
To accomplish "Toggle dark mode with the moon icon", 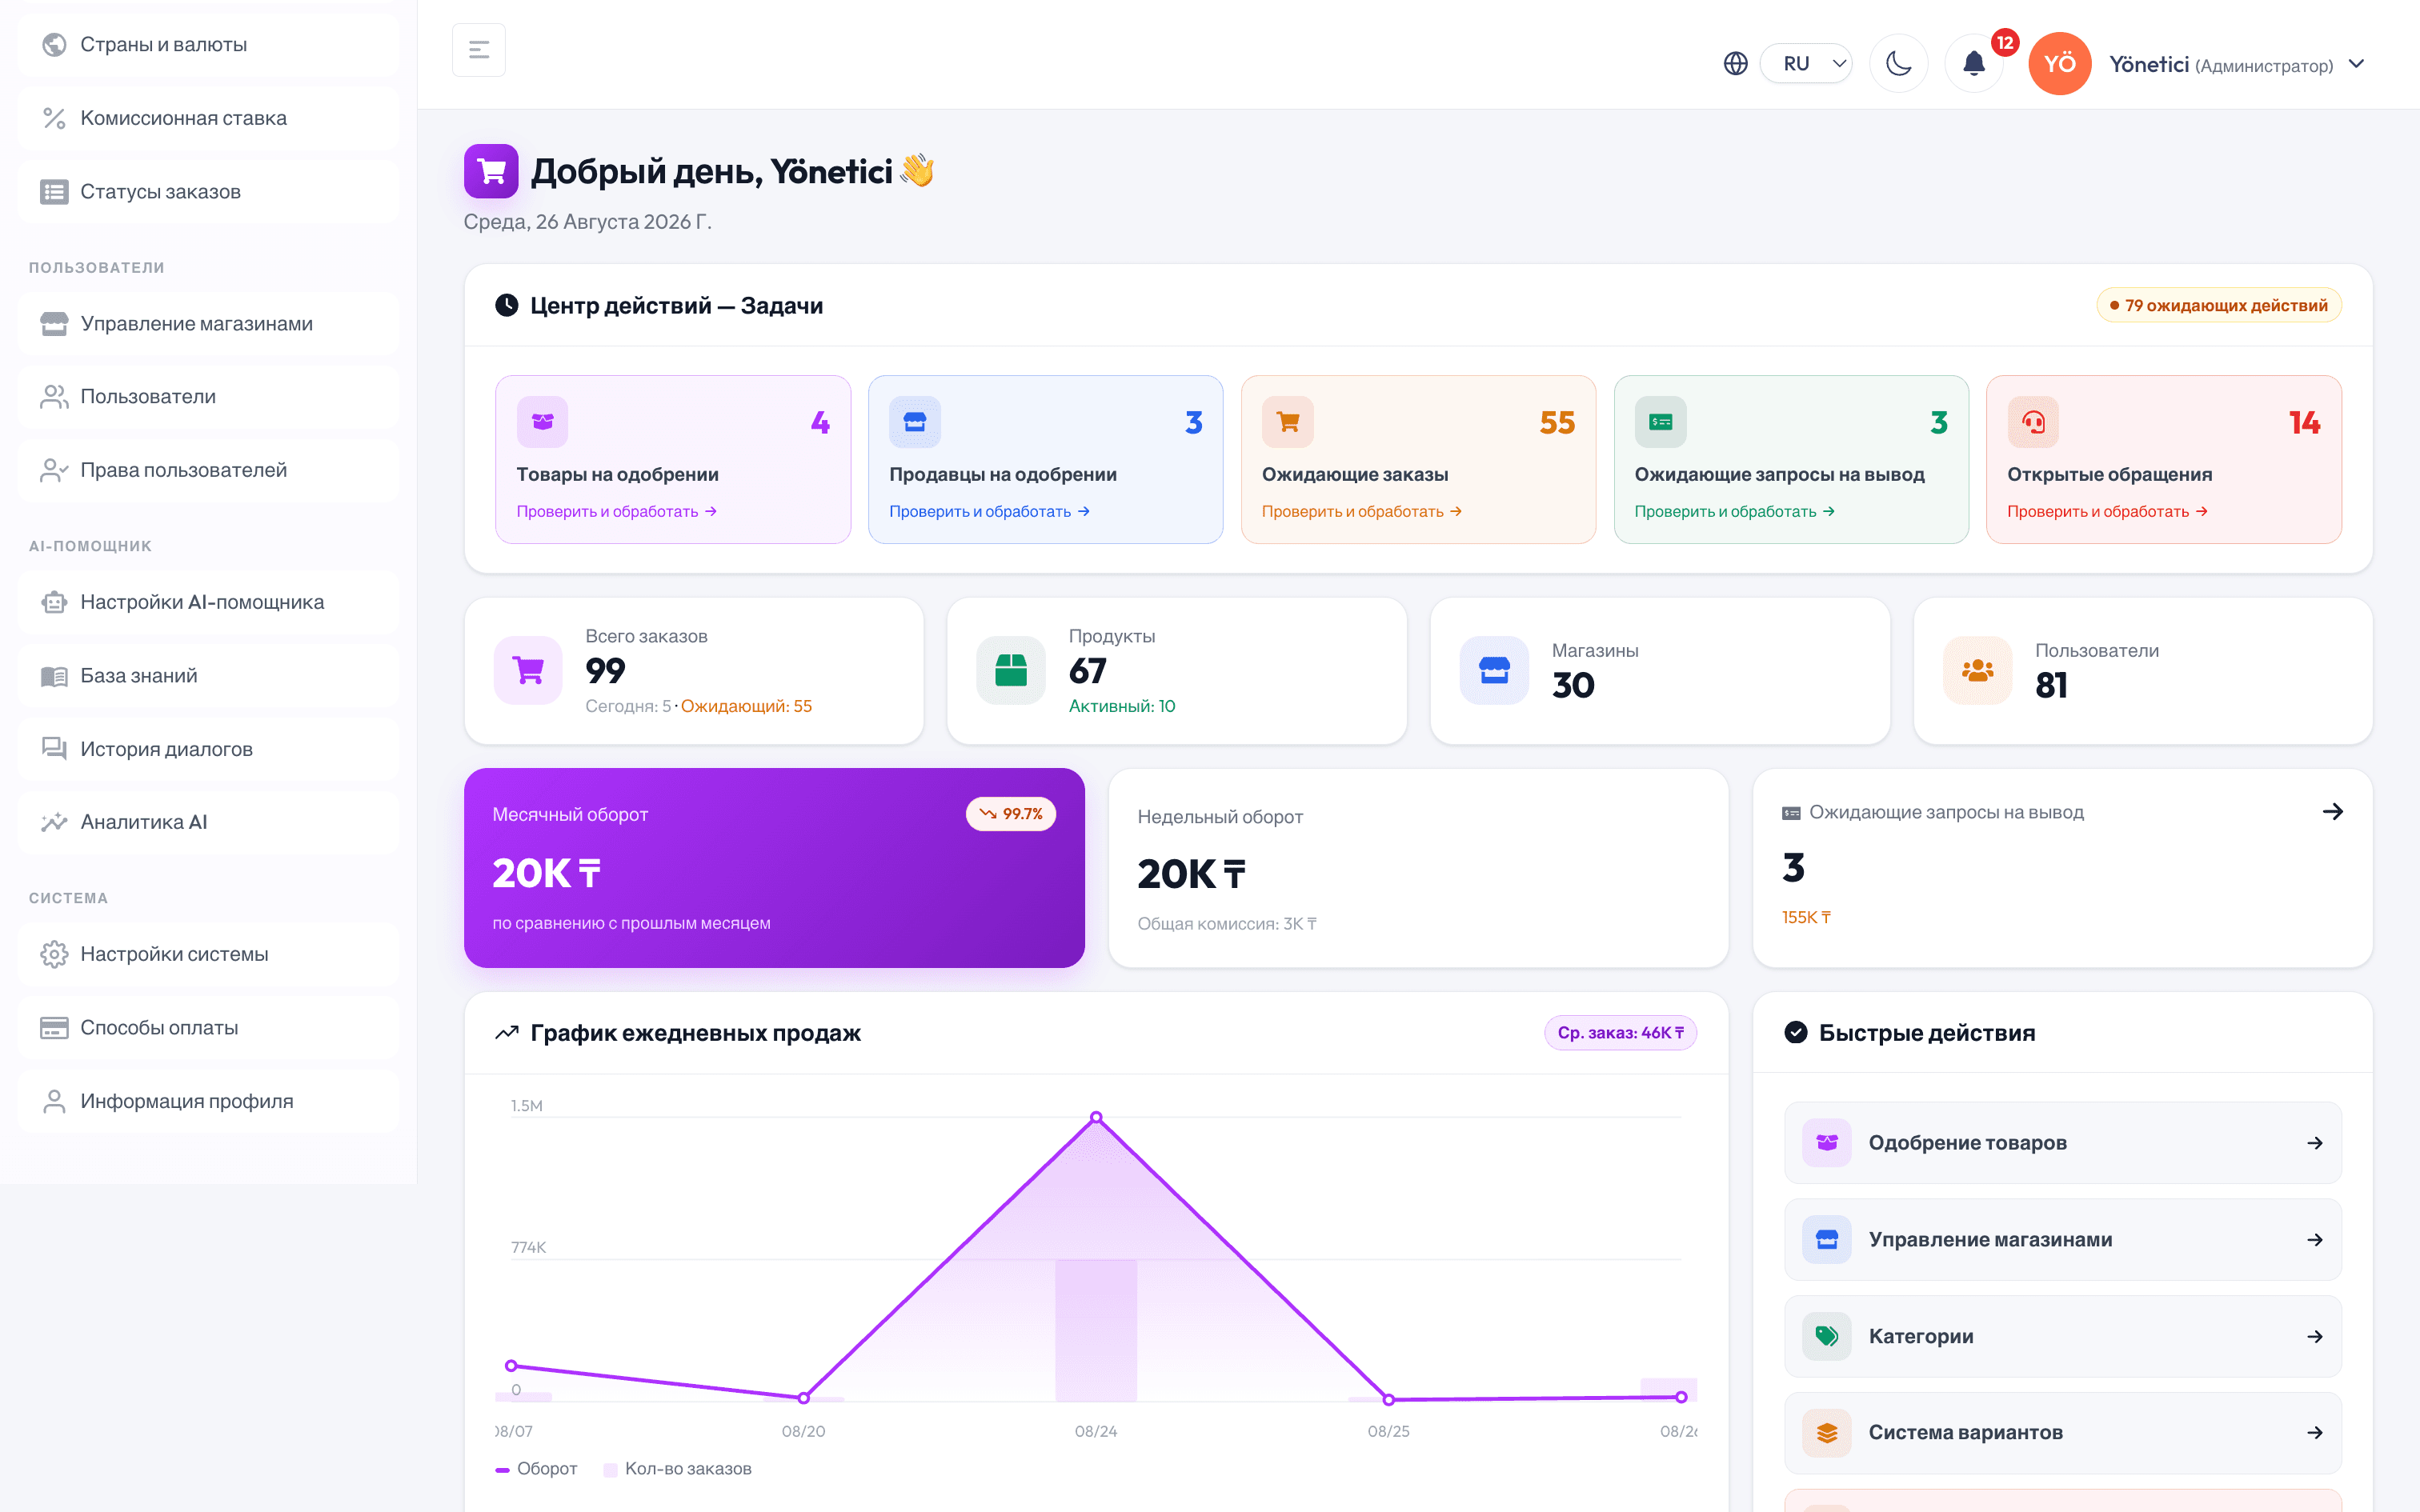I will [x=1898, y=64].
